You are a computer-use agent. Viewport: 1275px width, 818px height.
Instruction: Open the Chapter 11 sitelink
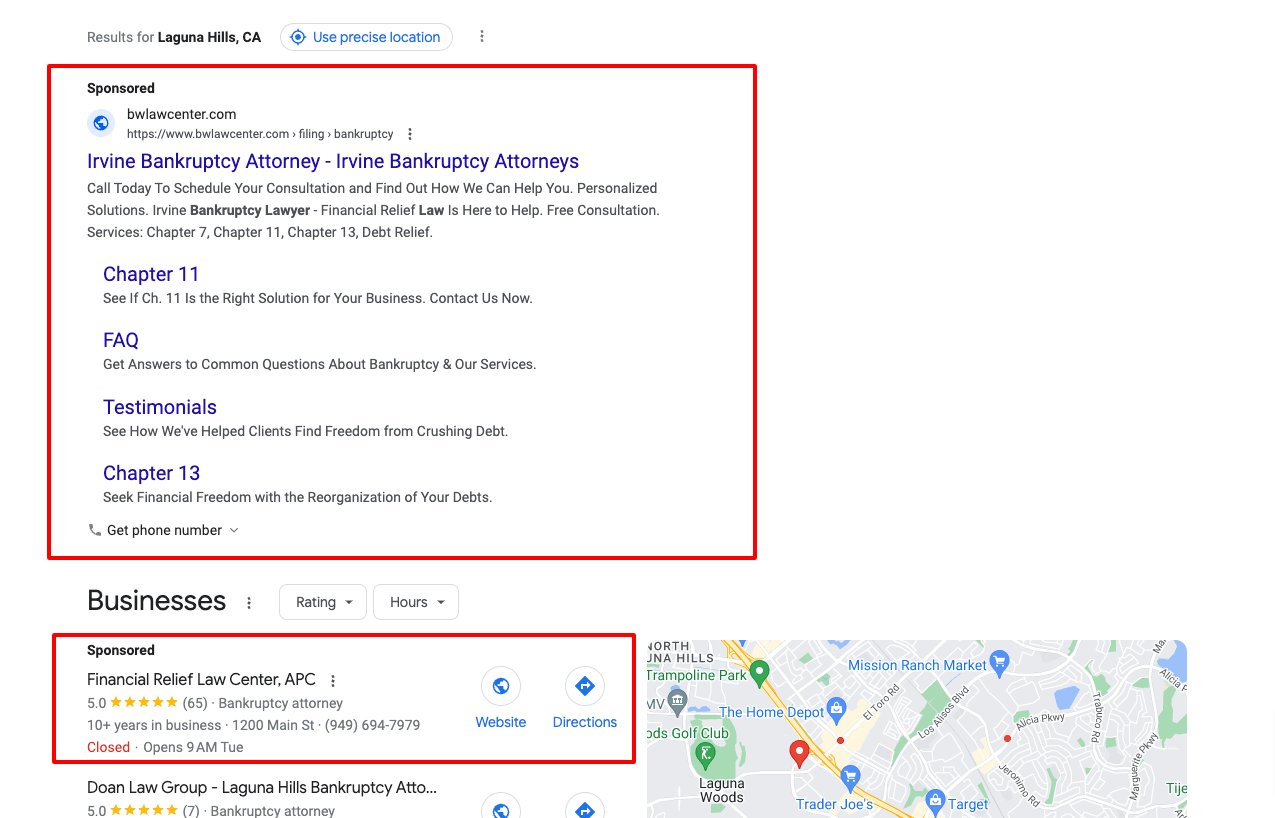pyautogui.click(x=151, y=274)
